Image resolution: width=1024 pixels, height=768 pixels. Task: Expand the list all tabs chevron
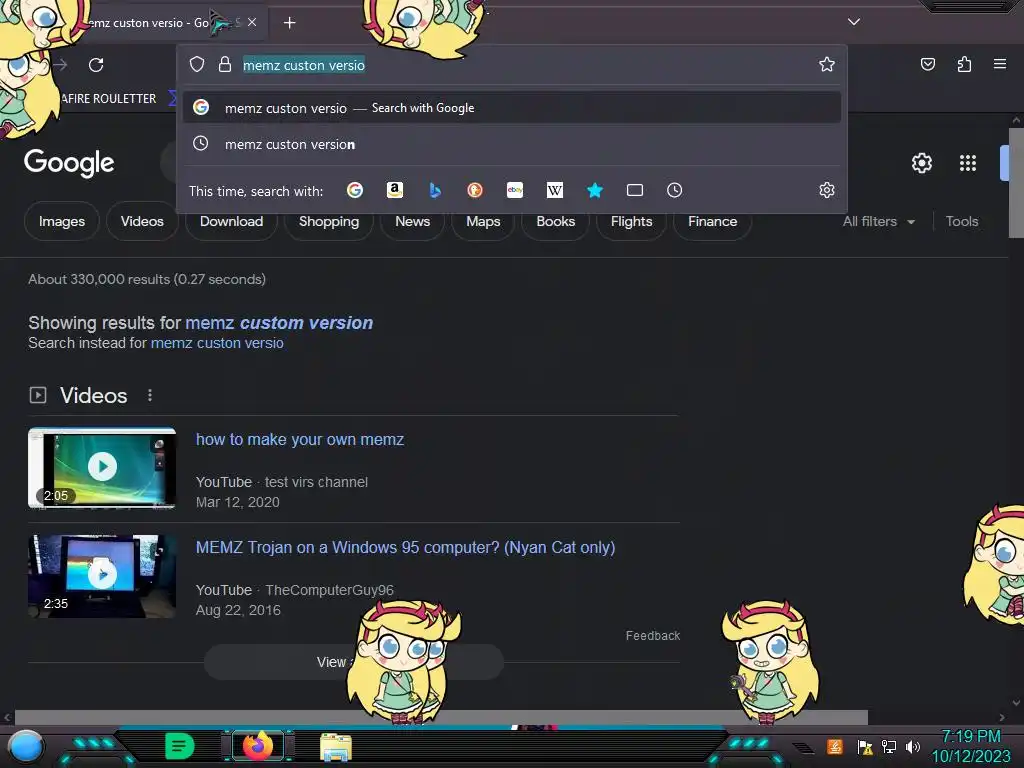854,22
